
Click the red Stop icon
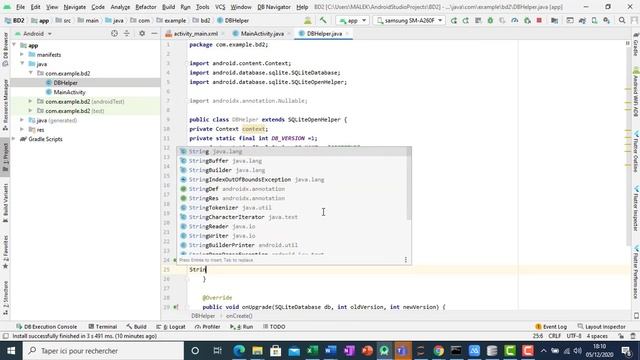(539, 20)
